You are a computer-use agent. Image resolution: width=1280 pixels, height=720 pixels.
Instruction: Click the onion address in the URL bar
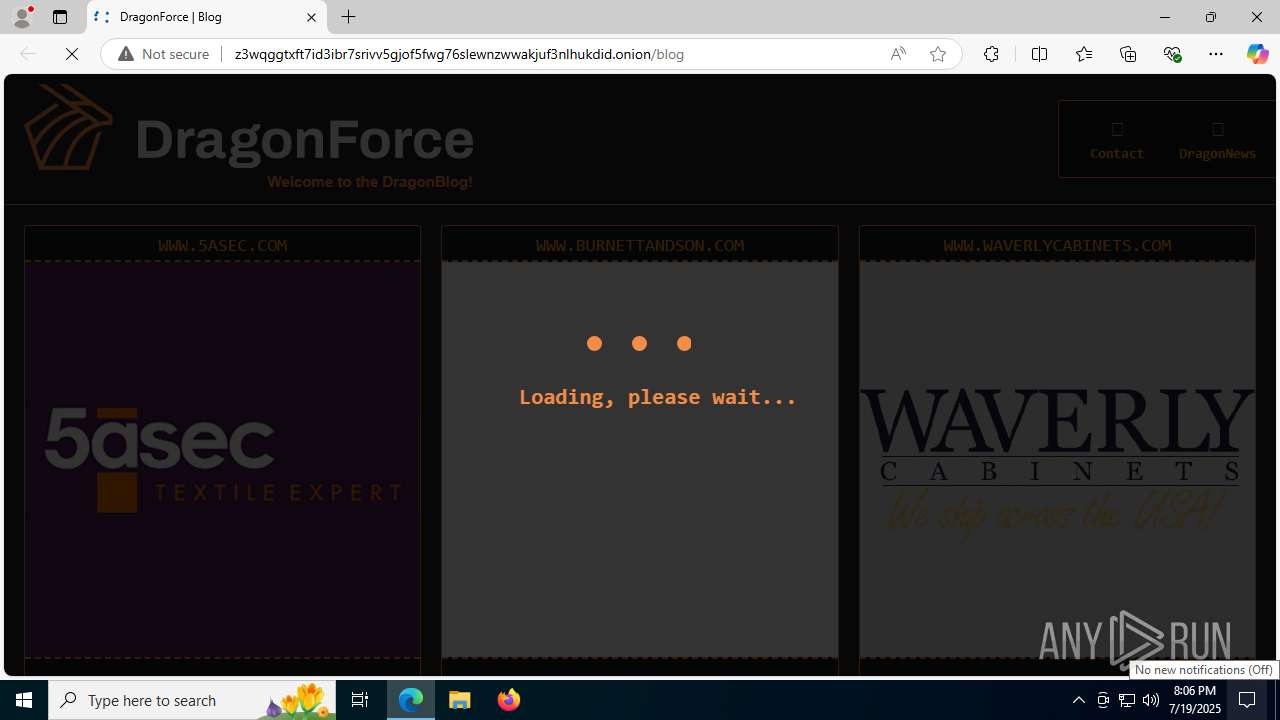click(459, 54)
